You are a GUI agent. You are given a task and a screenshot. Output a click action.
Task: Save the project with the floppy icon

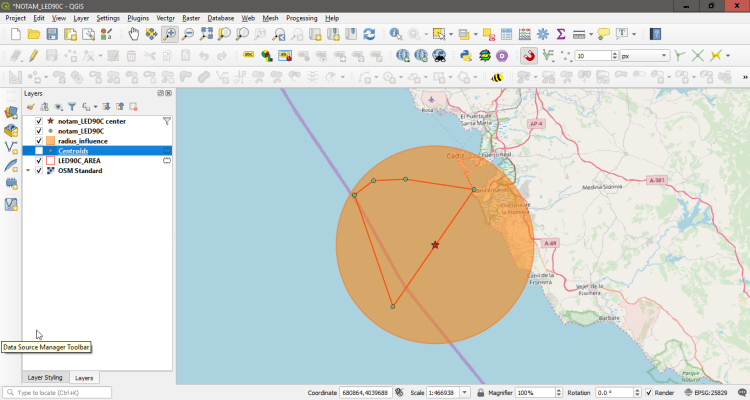click(x=52, y=34)
